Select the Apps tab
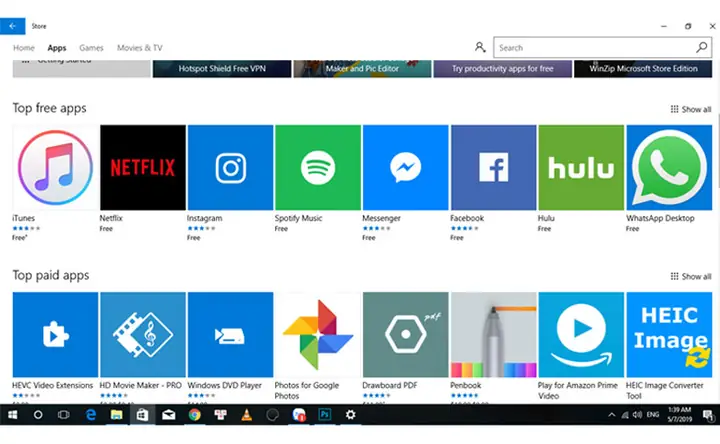This screenshot has height=444, width=720. point(57,48)
